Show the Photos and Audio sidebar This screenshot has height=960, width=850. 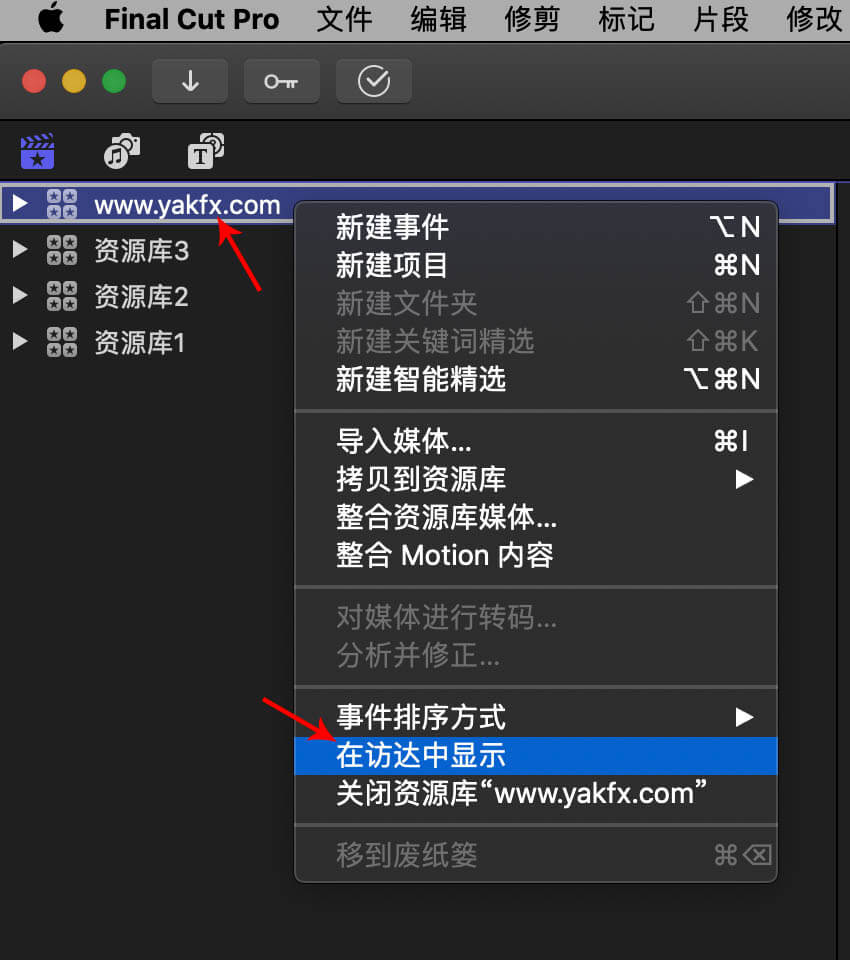coord(121,151)
